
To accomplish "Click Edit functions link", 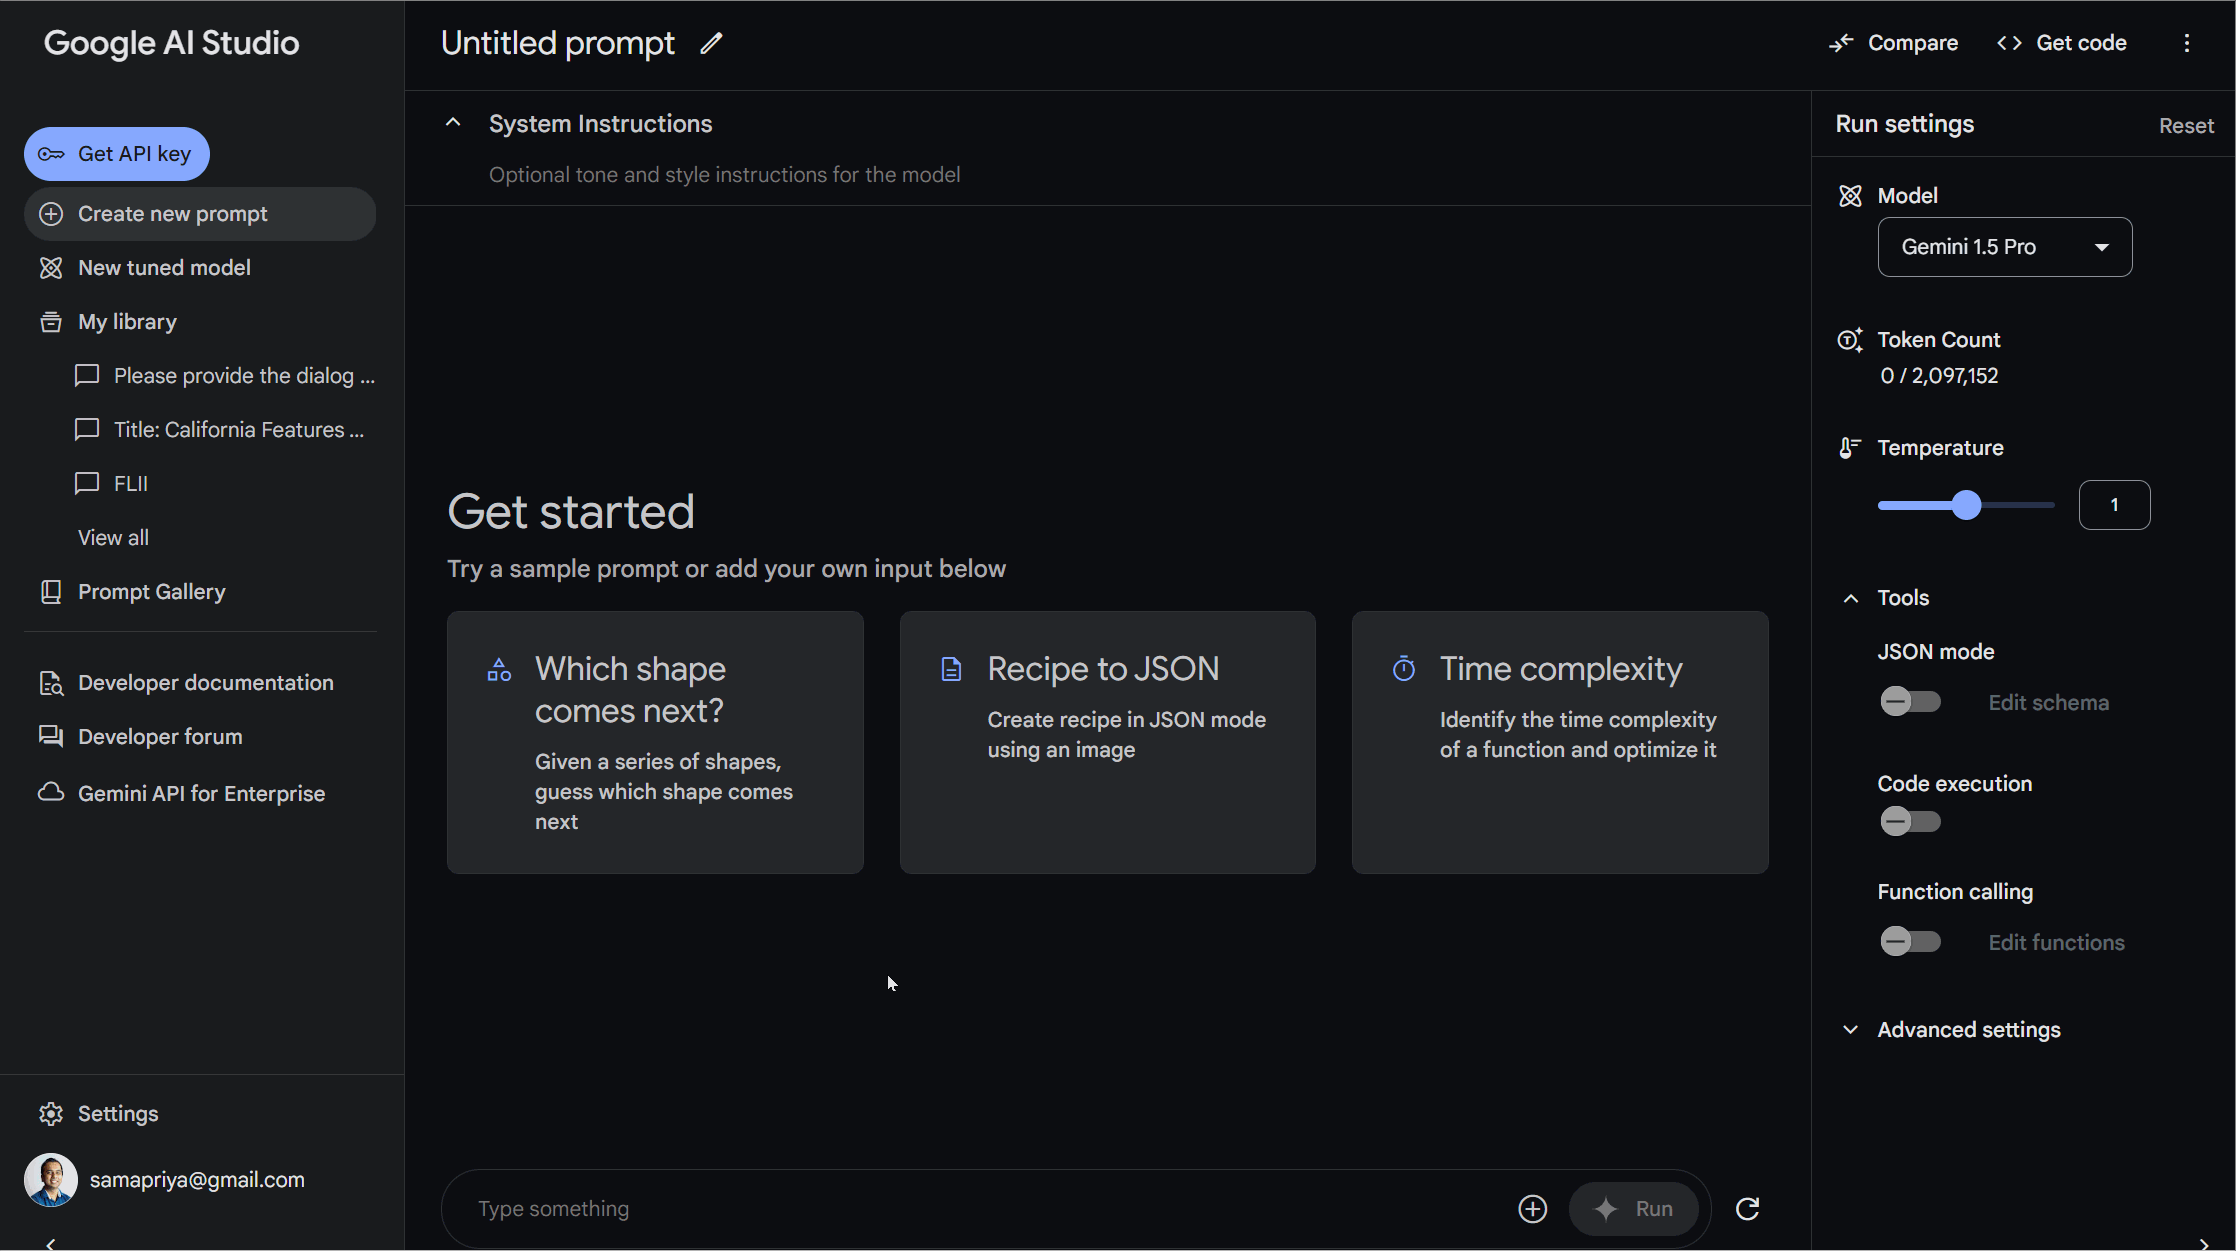I will coord(2056,943).
